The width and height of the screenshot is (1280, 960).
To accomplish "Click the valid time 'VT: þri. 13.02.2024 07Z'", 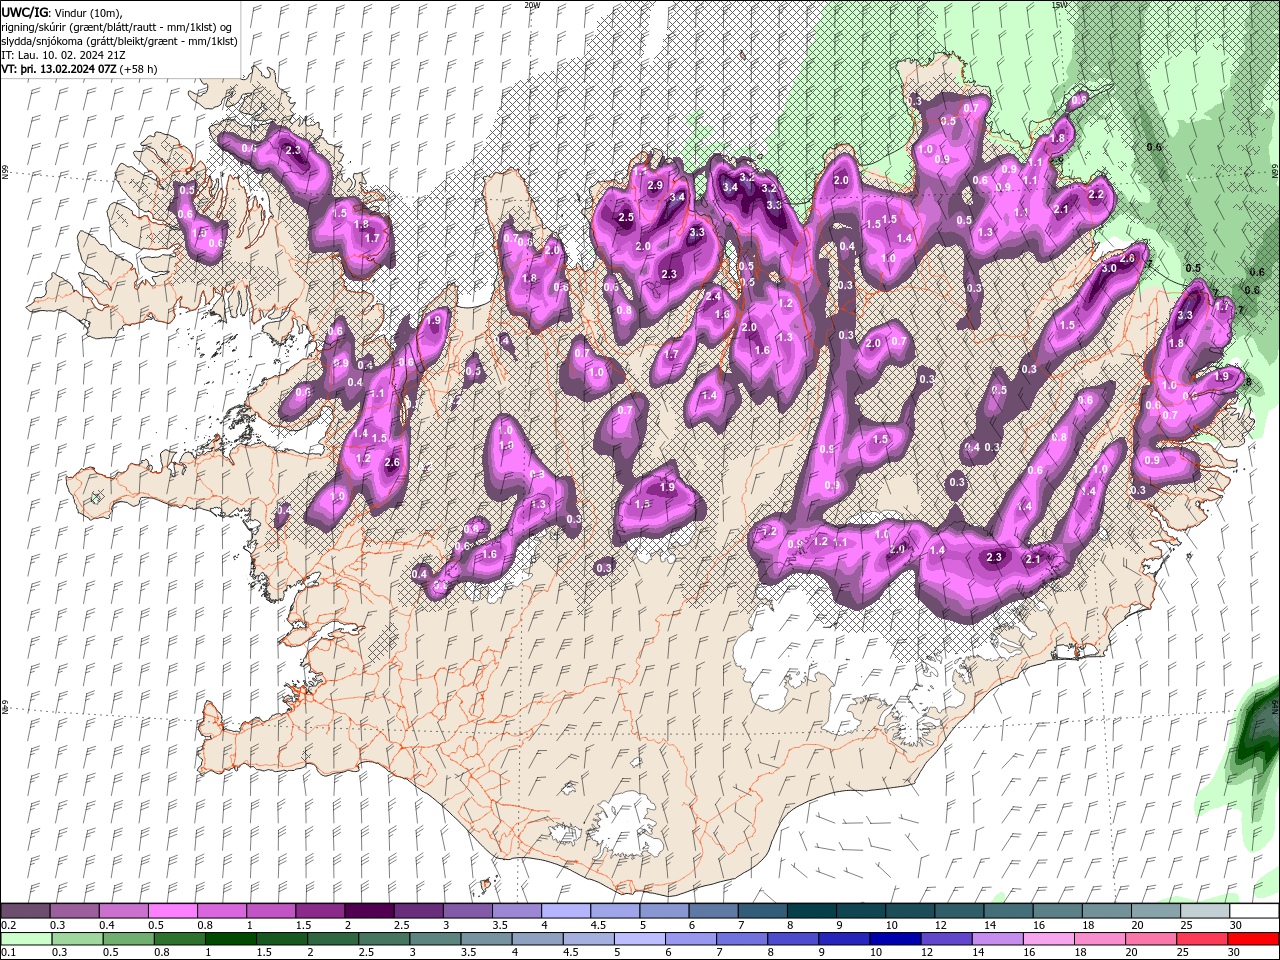I will (x=58, y=69).
